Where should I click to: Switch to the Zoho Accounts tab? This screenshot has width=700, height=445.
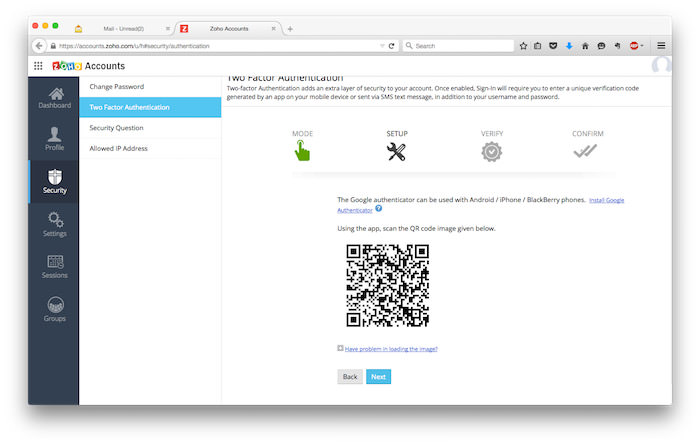click(x=229, y=29)
